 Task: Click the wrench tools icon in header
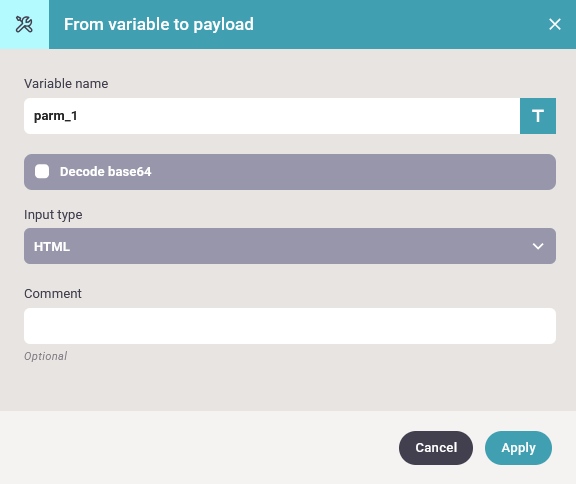(24, 25)
